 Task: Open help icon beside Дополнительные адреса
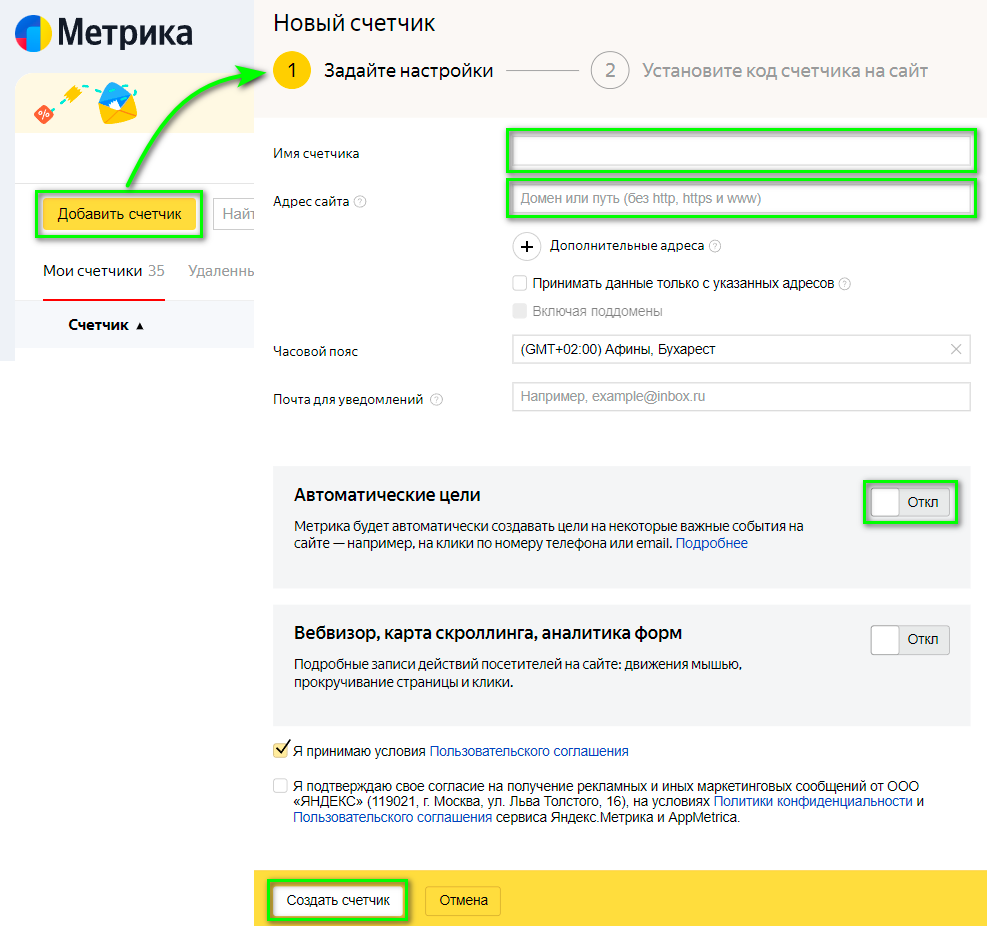[x=715, y=246]
